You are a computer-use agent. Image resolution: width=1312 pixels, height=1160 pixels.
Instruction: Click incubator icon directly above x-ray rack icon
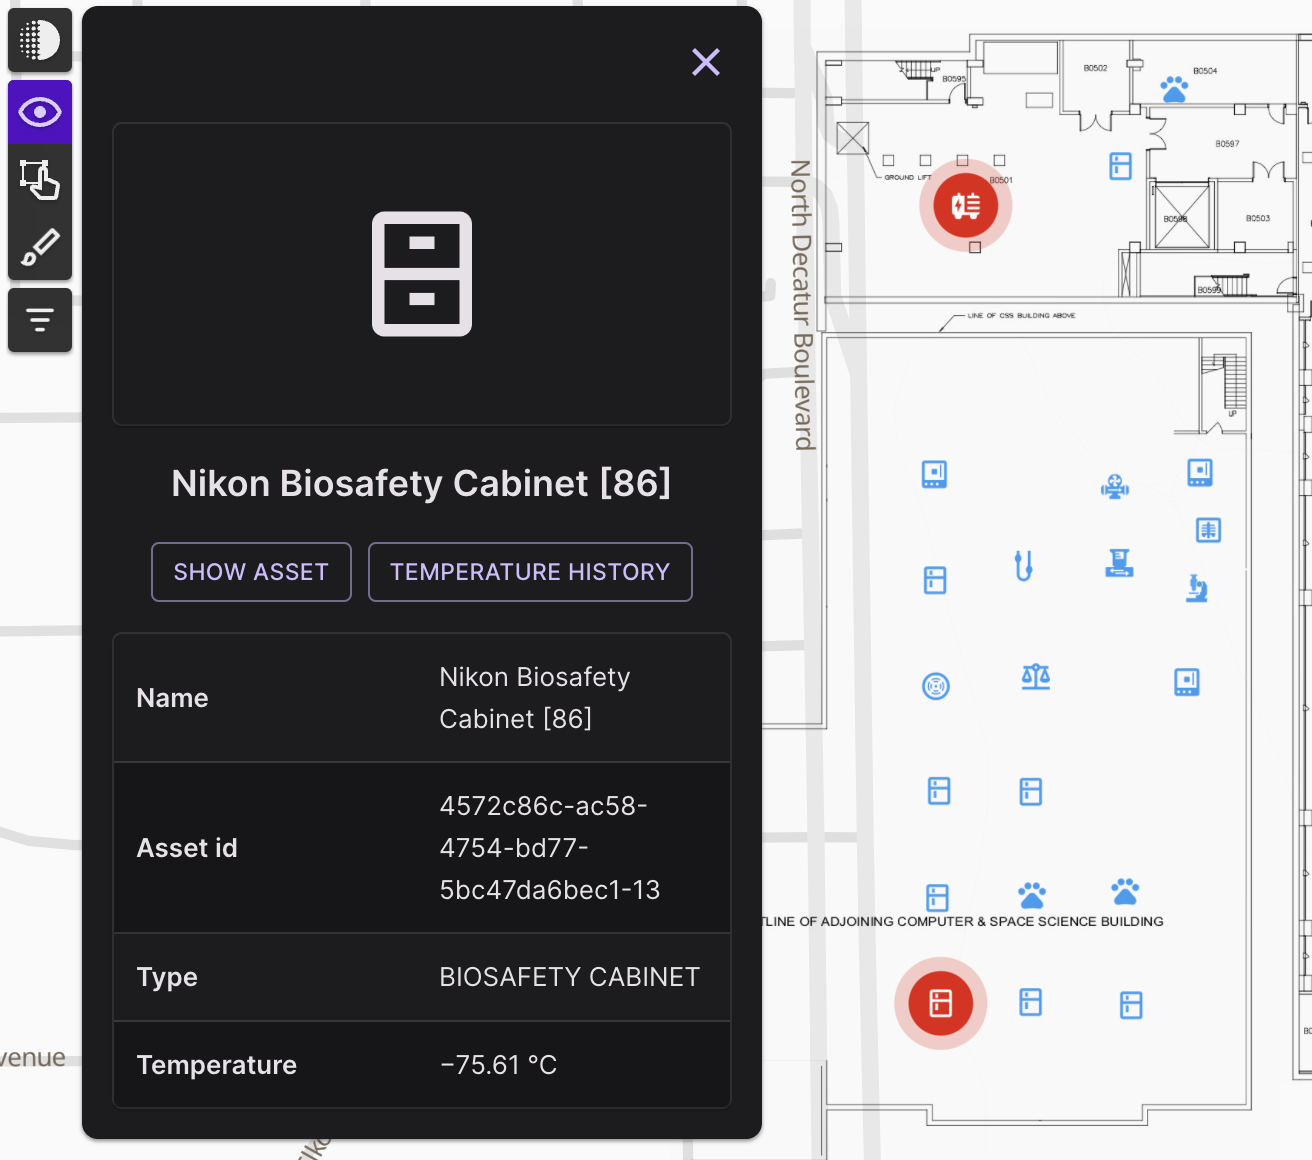pyautogui.click(x=1200, y=472)
